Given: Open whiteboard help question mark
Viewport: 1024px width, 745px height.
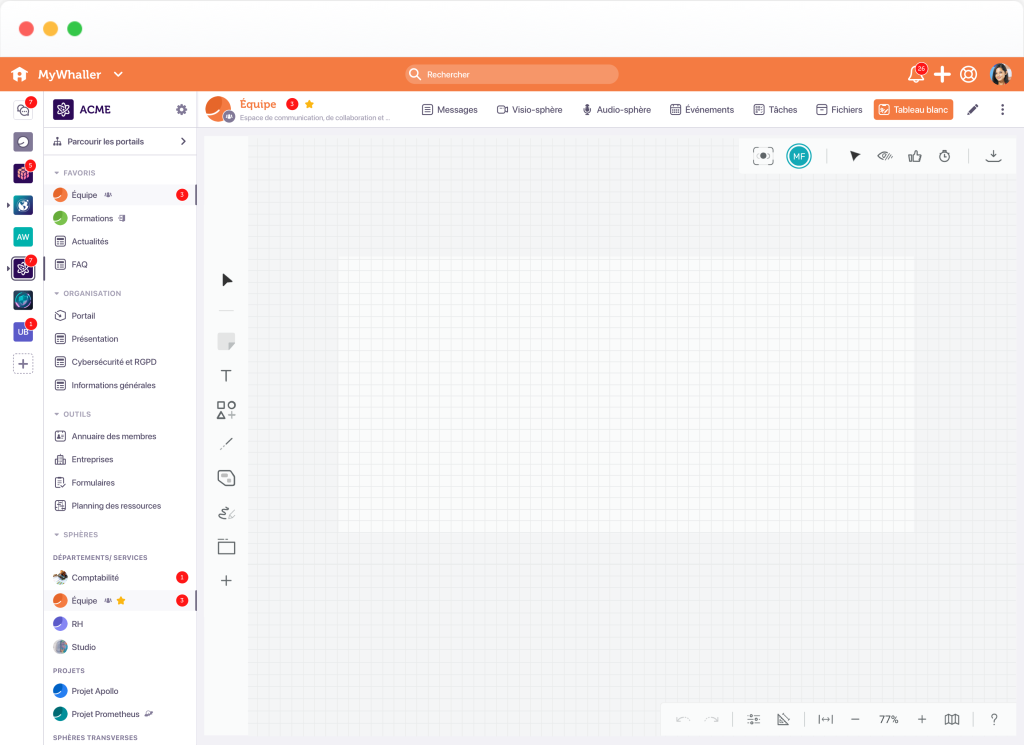Looking at the screenshot, I should tap(994, 720).
